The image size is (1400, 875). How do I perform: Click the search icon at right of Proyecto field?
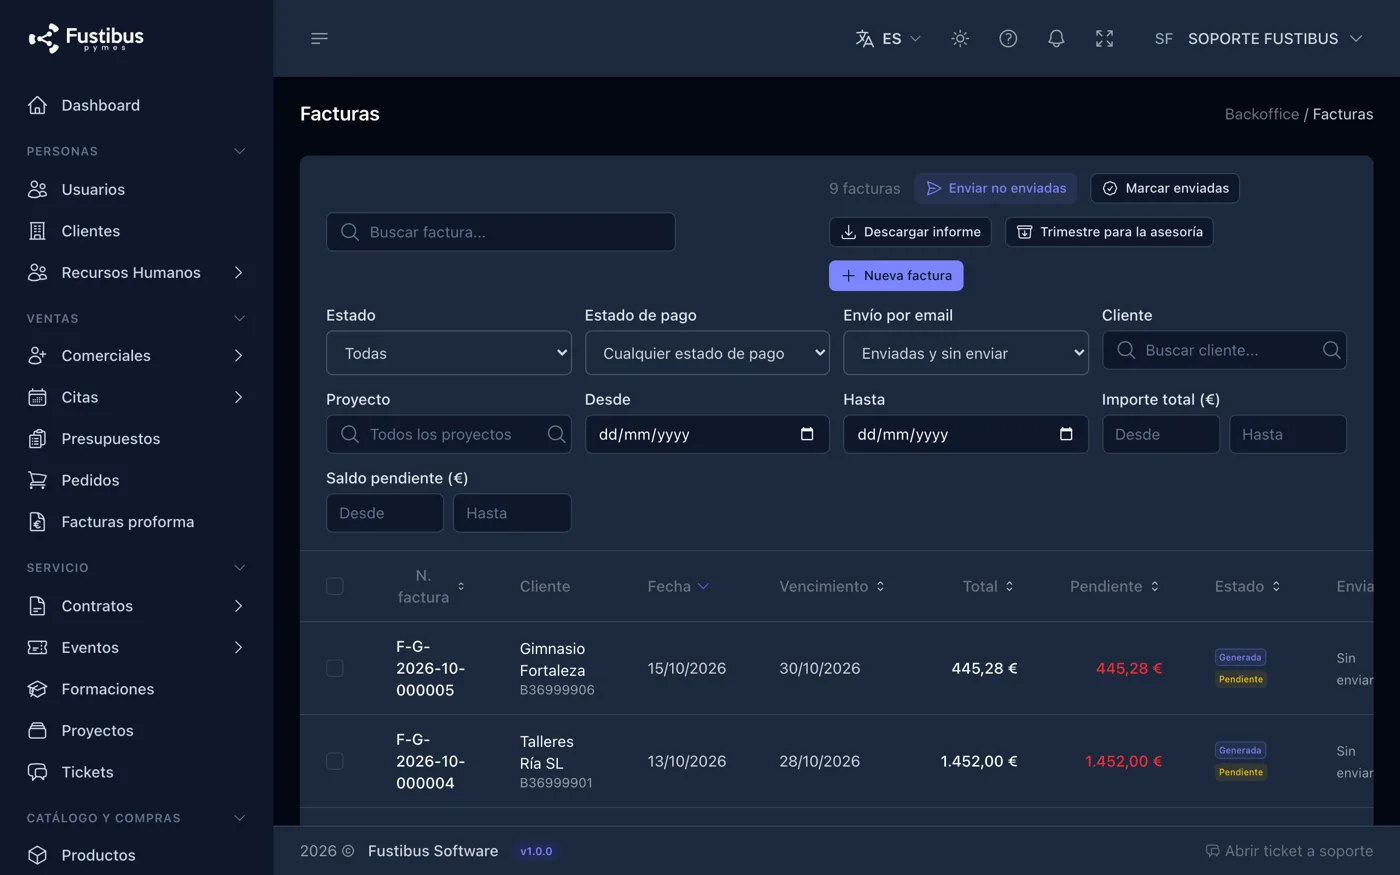click(556, 434)
